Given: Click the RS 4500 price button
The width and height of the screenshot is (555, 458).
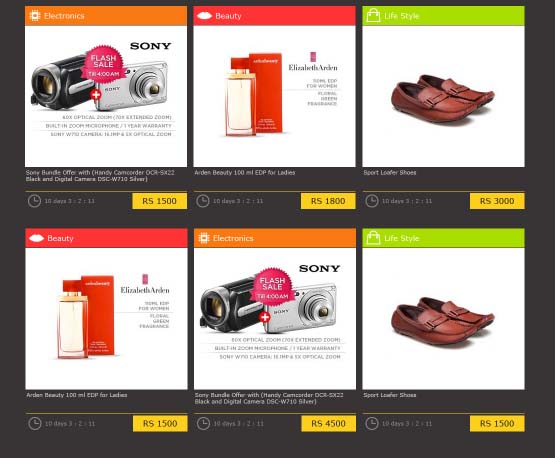Looking at the screenshot, I should [328, 424].
